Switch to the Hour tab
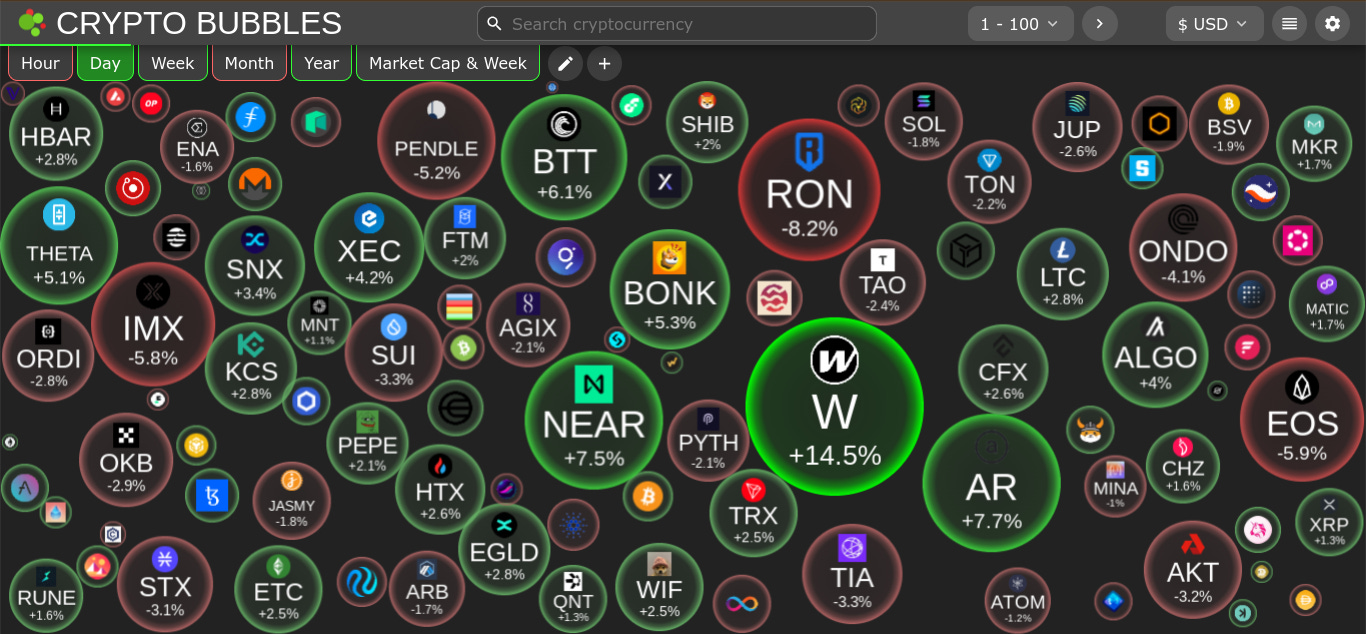The width and height of the screenshot is (1366, 634). [40, 63]
